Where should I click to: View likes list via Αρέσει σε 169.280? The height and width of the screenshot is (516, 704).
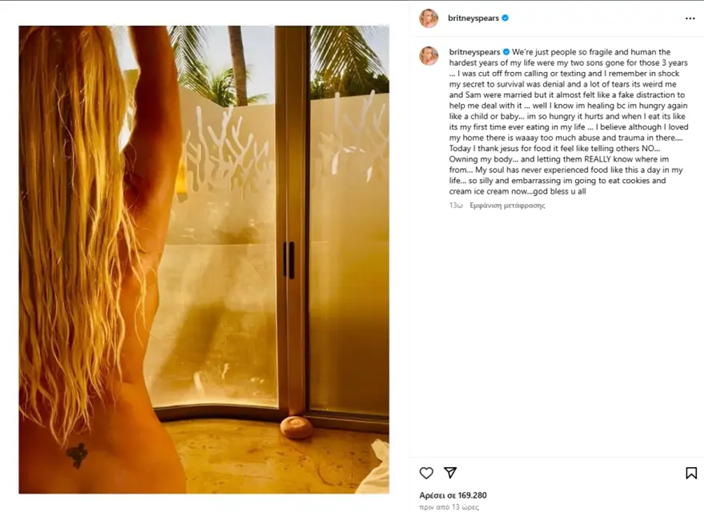coord(453,495)
